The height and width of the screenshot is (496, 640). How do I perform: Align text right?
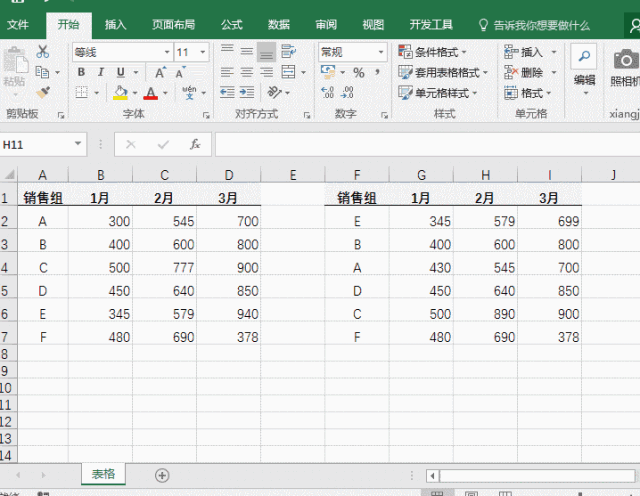coord(267,73)
